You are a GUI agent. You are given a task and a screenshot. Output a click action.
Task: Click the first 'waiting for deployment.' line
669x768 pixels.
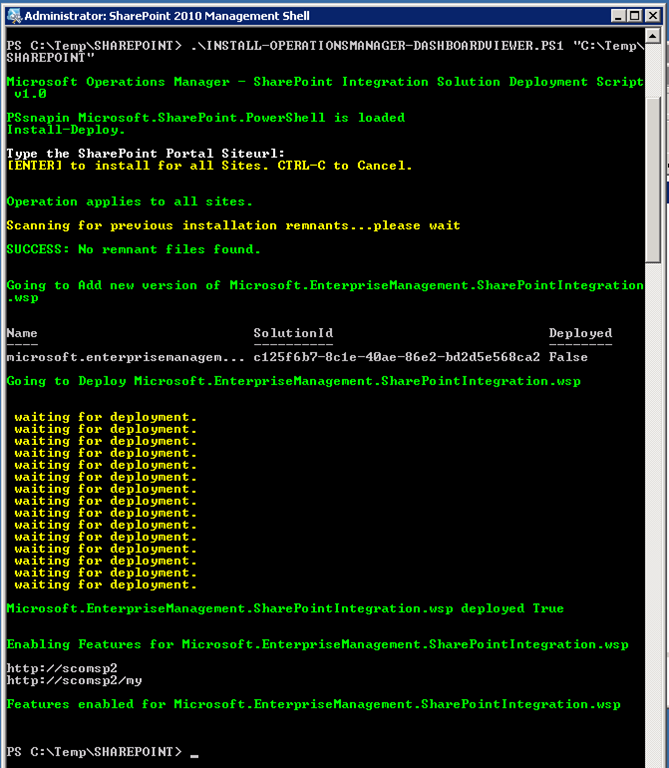pos(105,417)
